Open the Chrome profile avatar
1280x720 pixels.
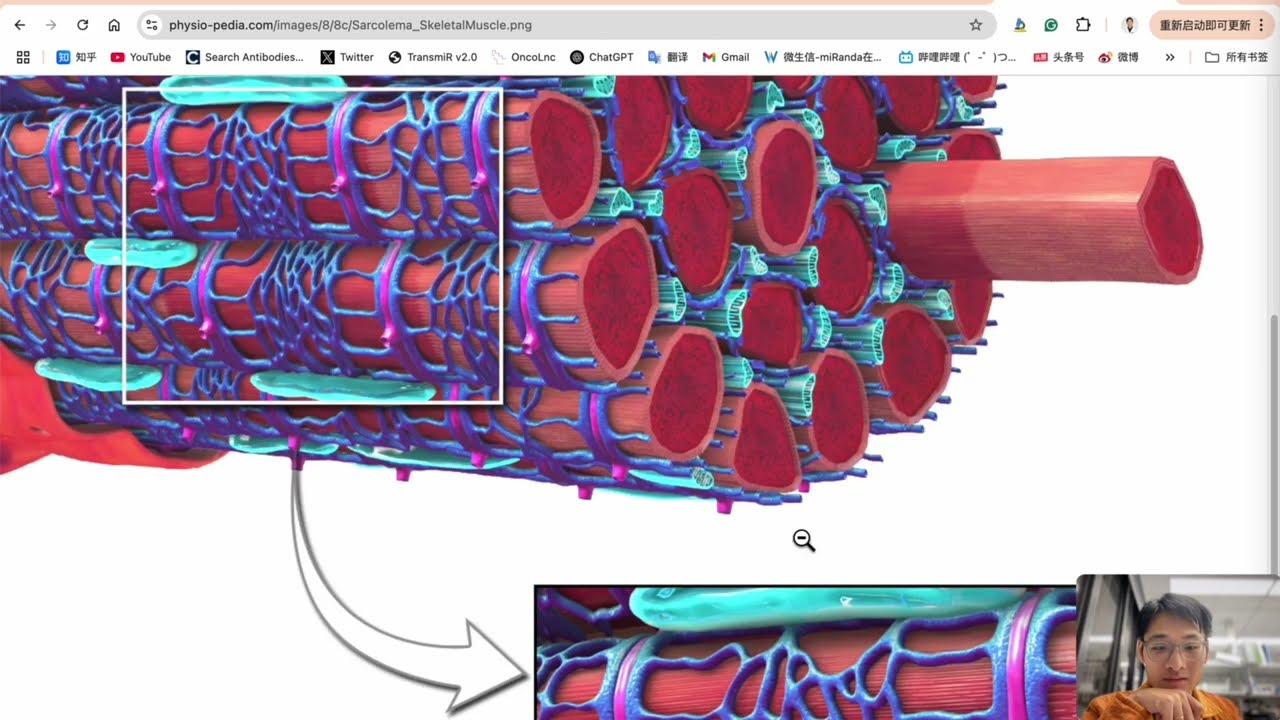(1129, 25)
